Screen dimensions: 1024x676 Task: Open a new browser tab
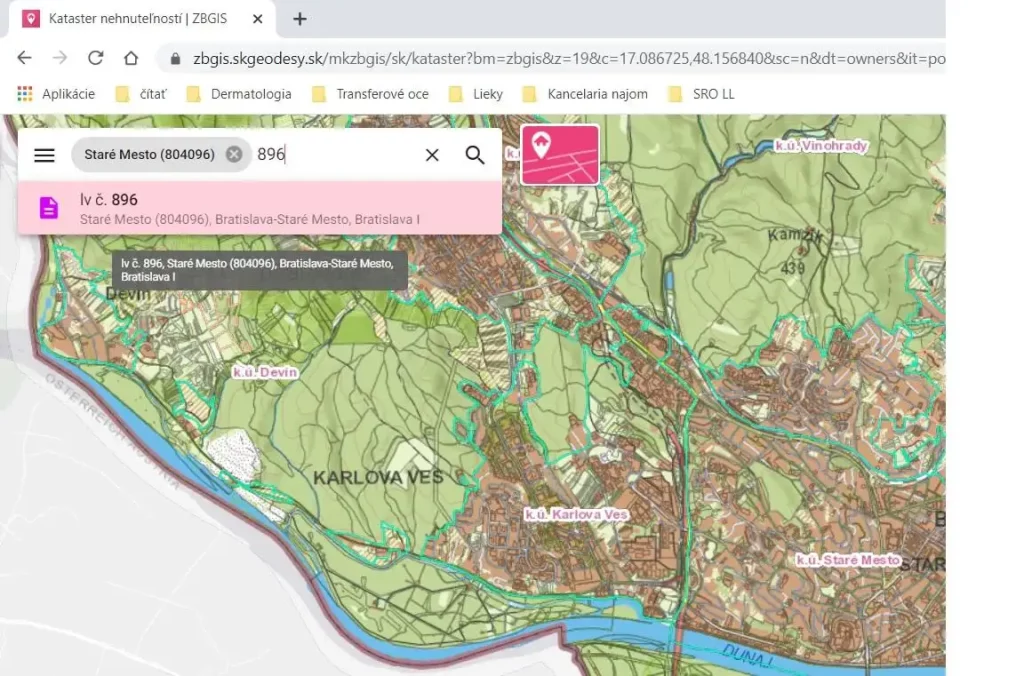pos(300,19)
